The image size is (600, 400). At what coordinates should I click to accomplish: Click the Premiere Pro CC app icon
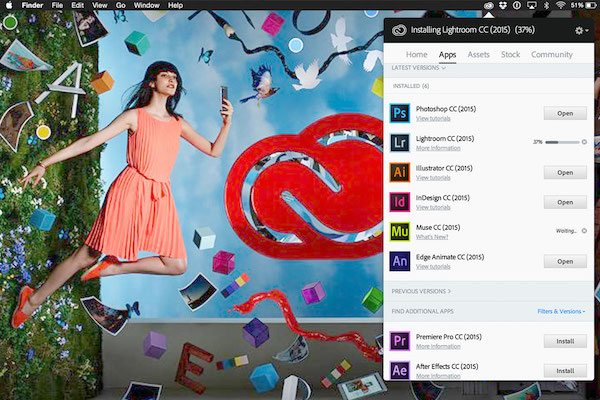pos(400,341)
